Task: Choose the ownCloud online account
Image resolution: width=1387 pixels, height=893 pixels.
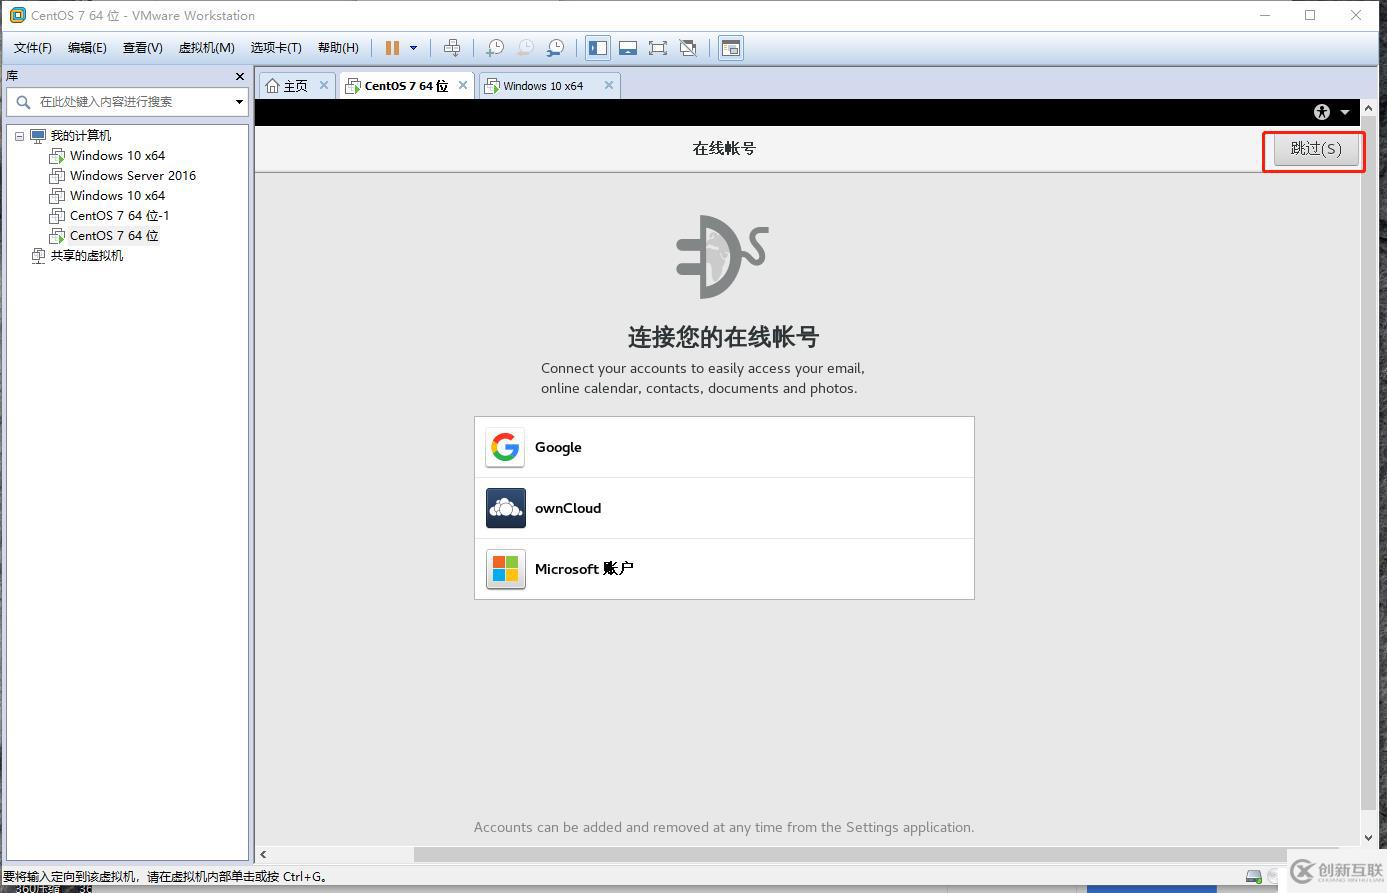Action: click(724, 508)
